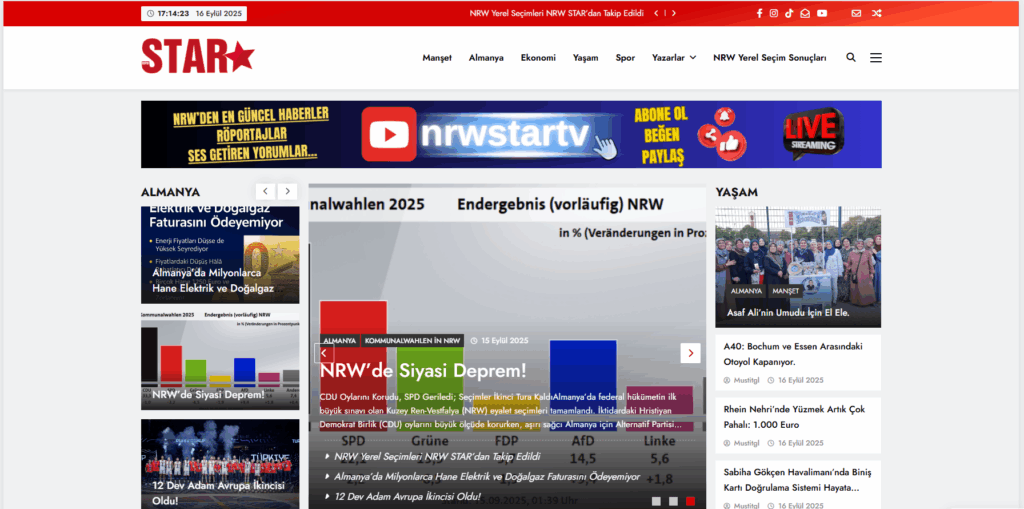Go to next headline in news ticker
This screenshot has height=509, width=1024.
tap(674, 13)
